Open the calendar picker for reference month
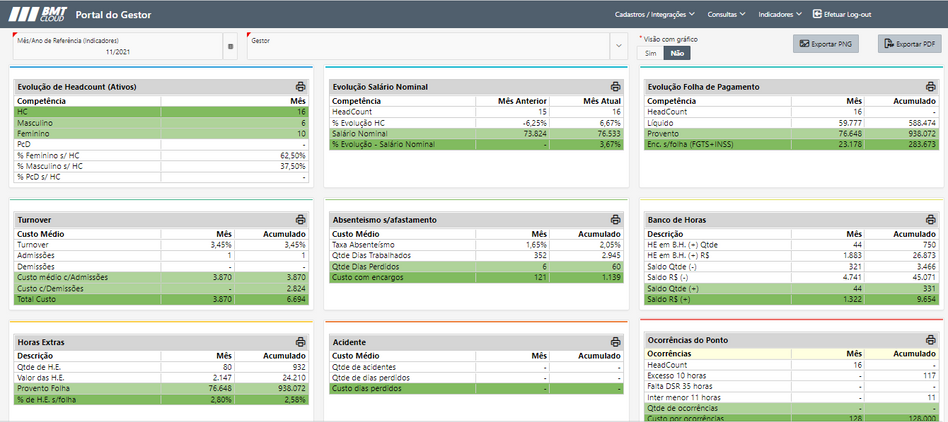This screenshot has width=948, height=422. point(230,47)
